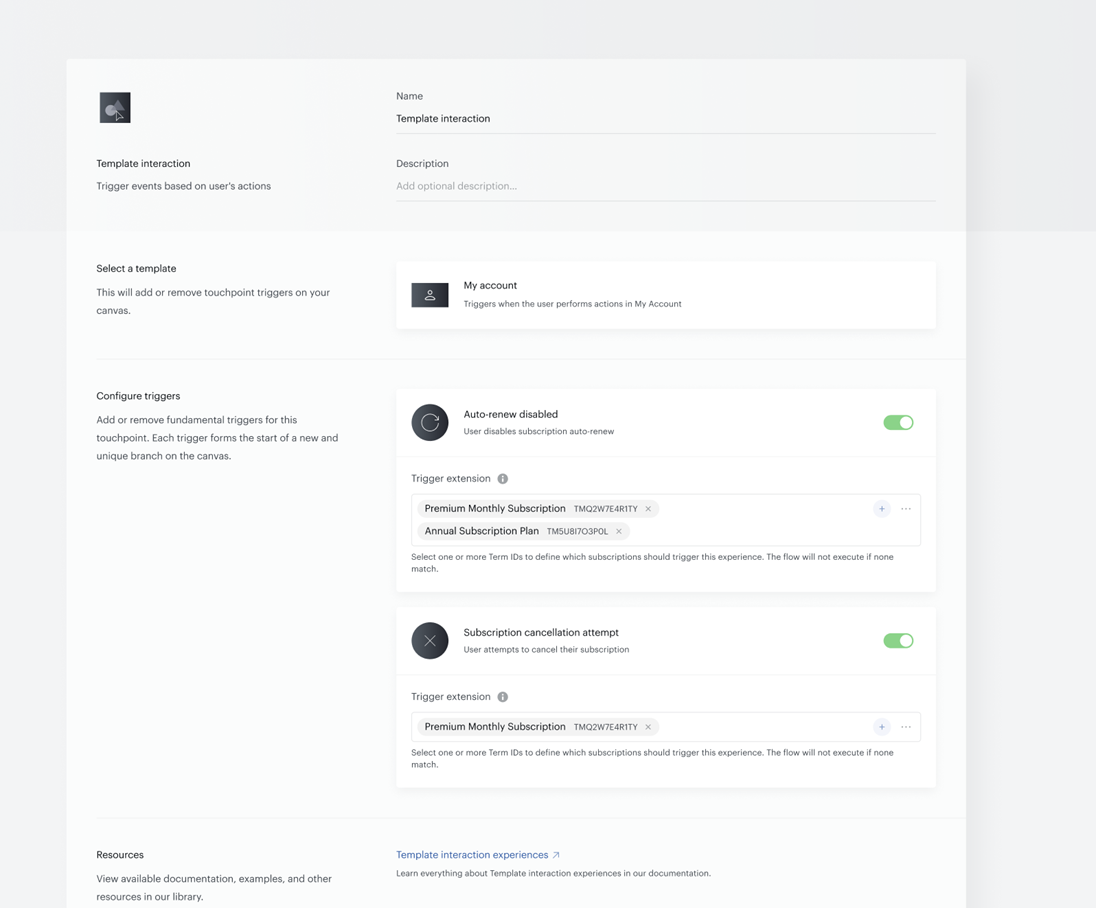This screenshot has height=908, width=1096.
Task: Edit the Name field Template interaction
Action: pyautogui.click(x=665, y=119)
